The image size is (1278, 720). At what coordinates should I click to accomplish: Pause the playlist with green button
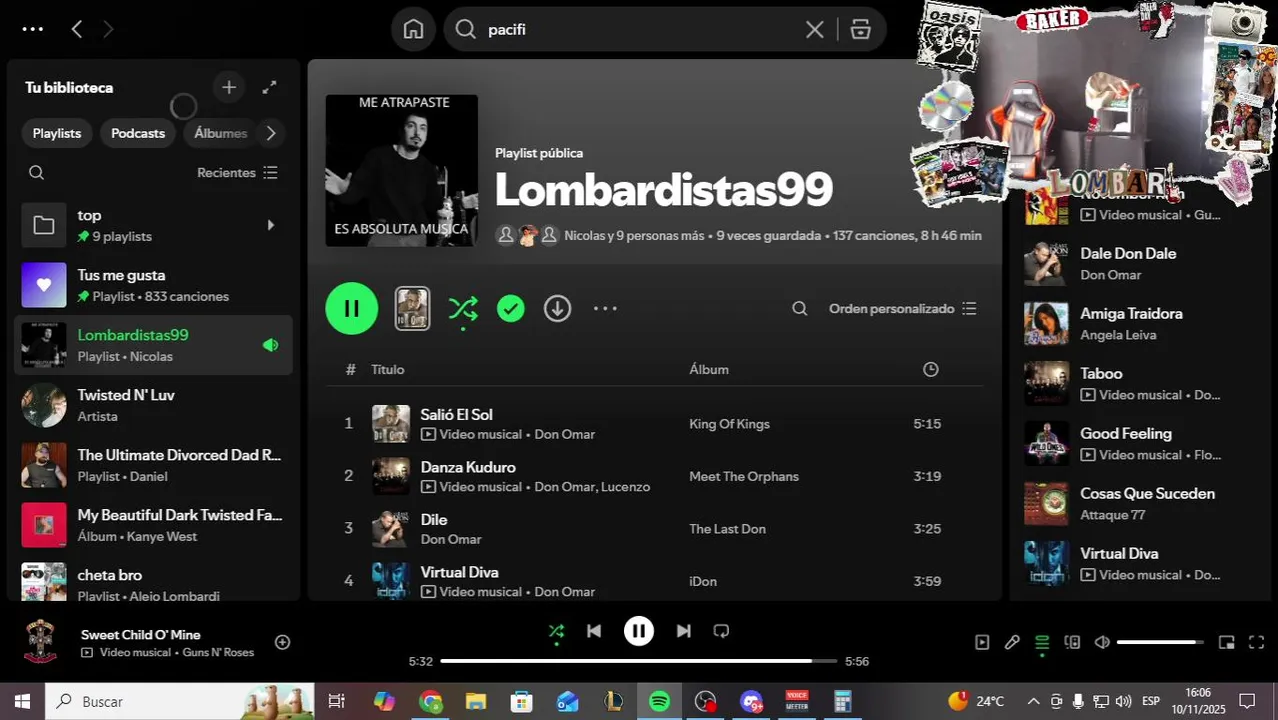coord(352,308)
